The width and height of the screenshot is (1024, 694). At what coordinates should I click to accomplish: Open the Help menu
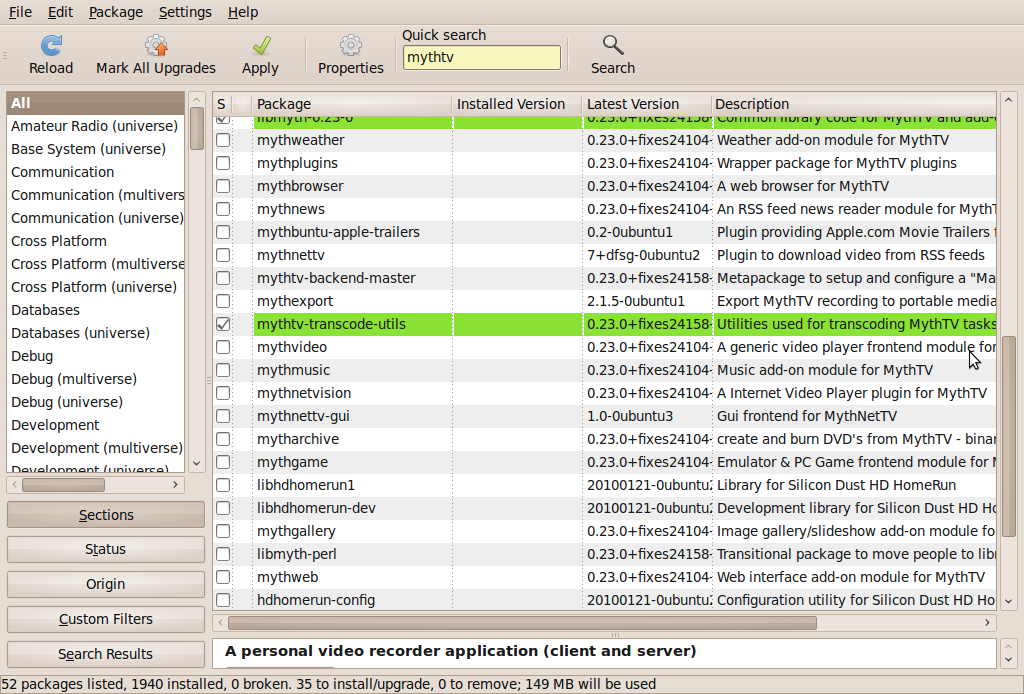242,12
